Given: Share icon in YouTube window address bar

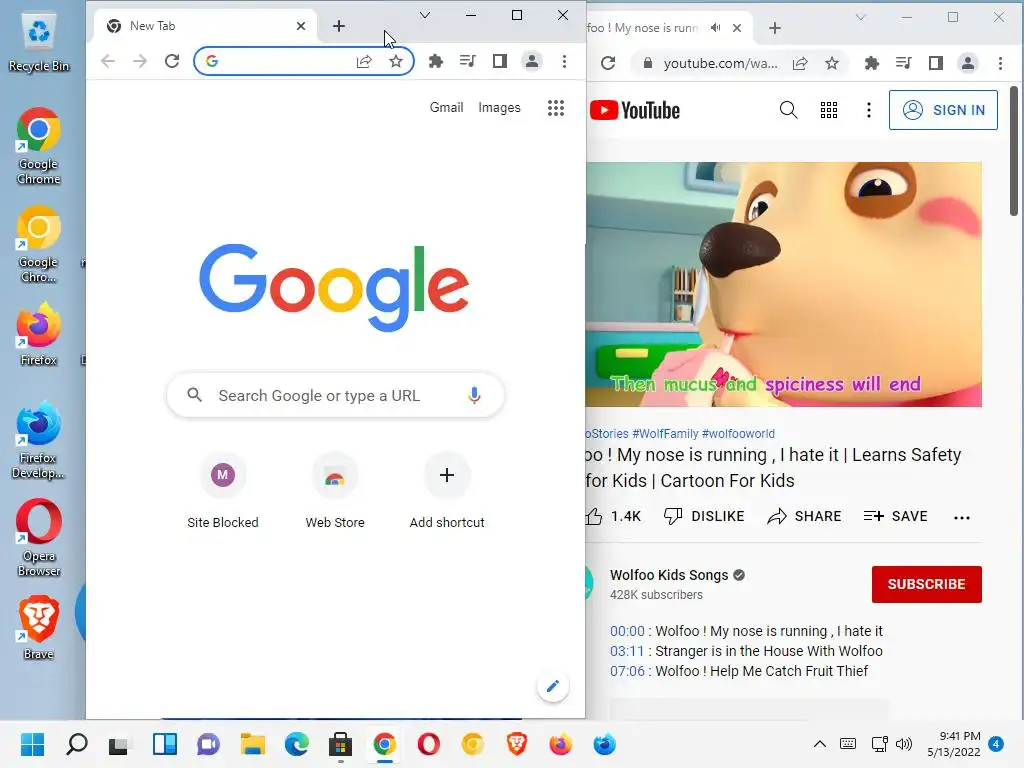Looking at the screenshot, I should (x=800, y=63).
